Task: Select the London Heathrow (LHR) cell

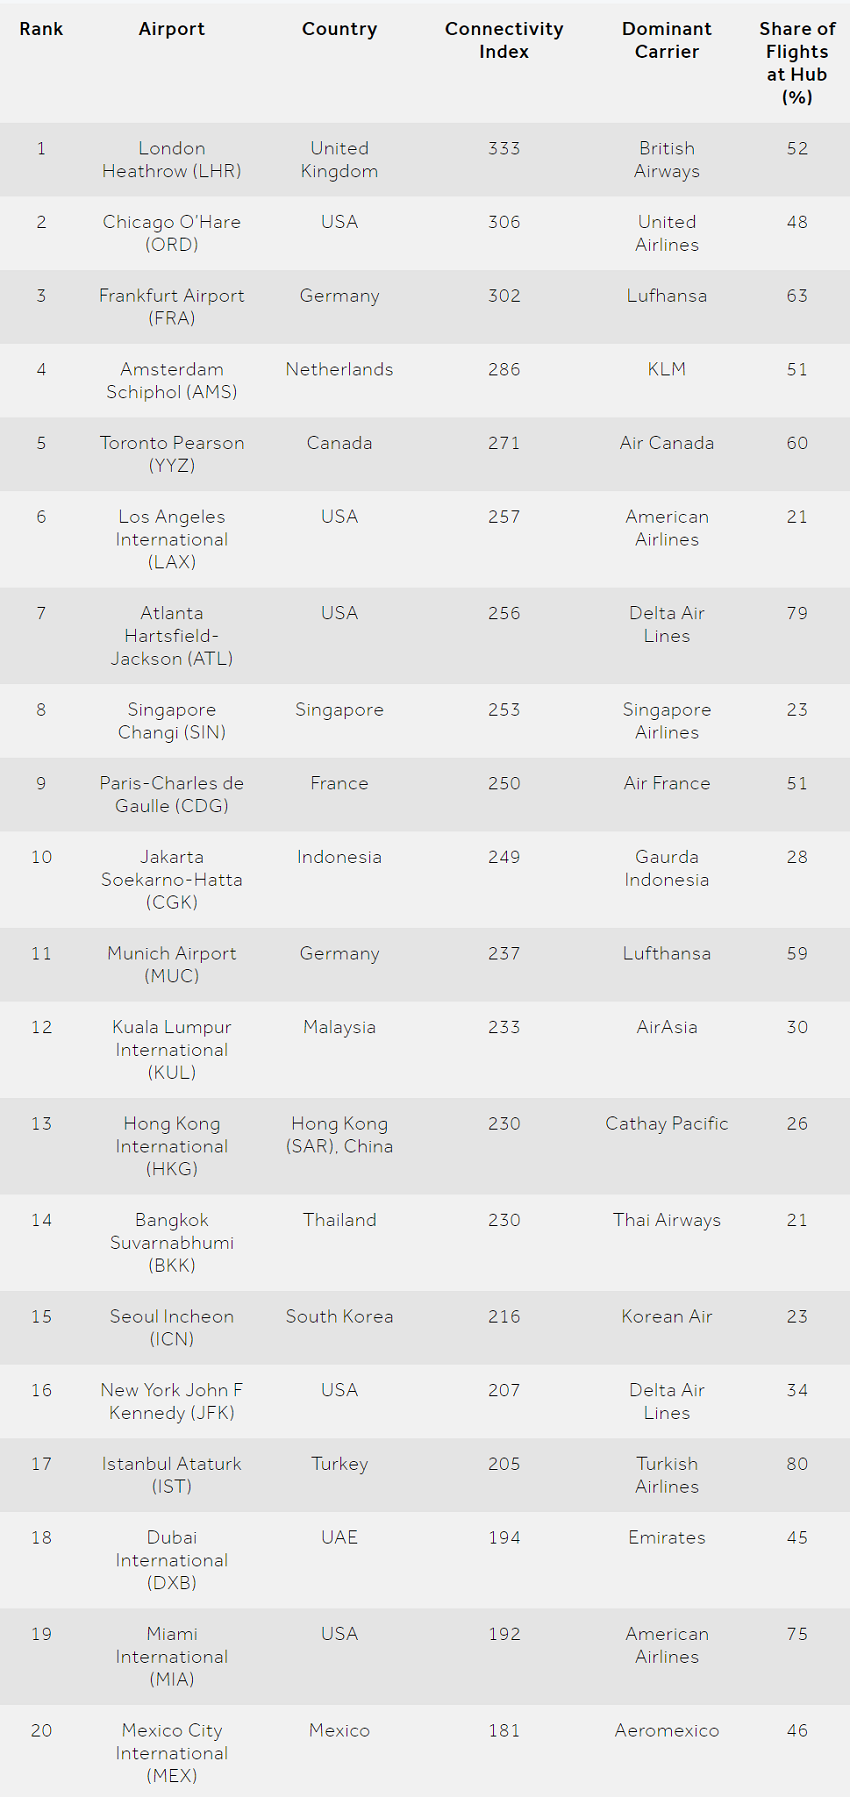Action: point(172,160)
